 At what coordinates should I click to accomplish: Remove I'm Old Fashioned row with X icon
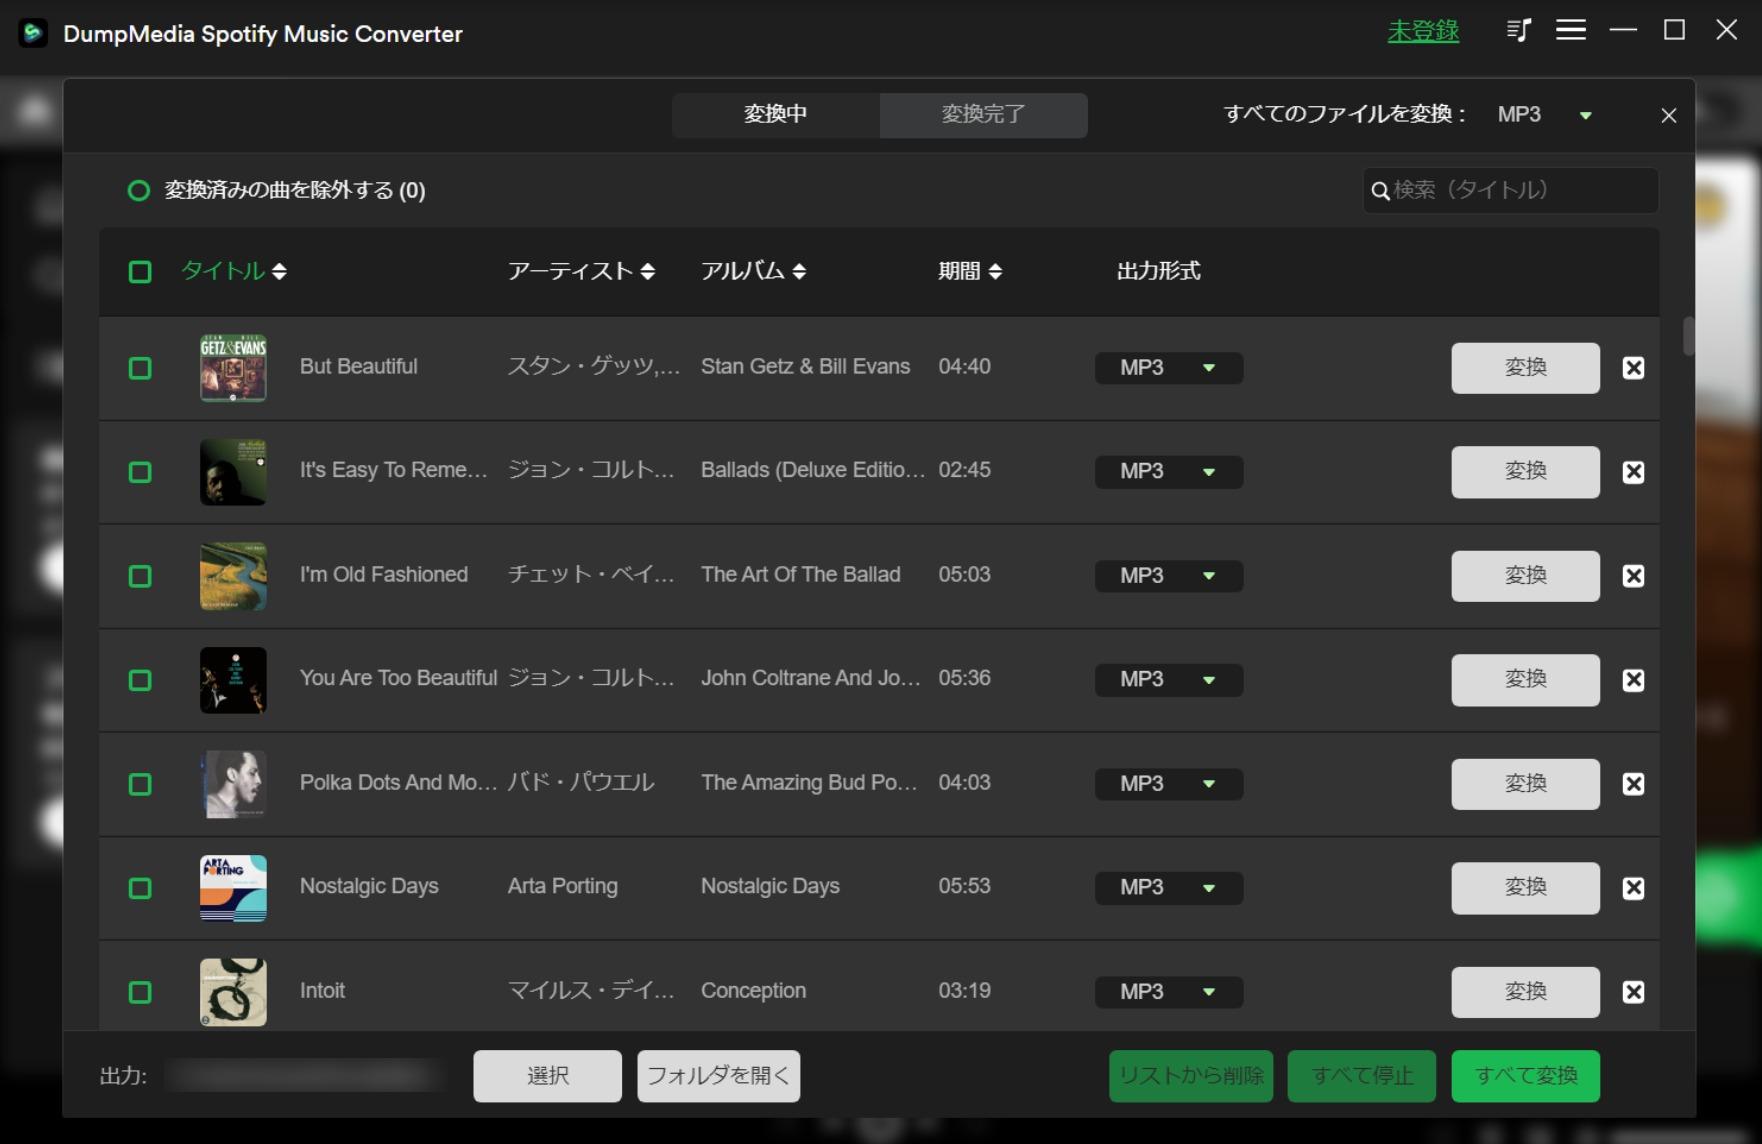[1633, 576]
